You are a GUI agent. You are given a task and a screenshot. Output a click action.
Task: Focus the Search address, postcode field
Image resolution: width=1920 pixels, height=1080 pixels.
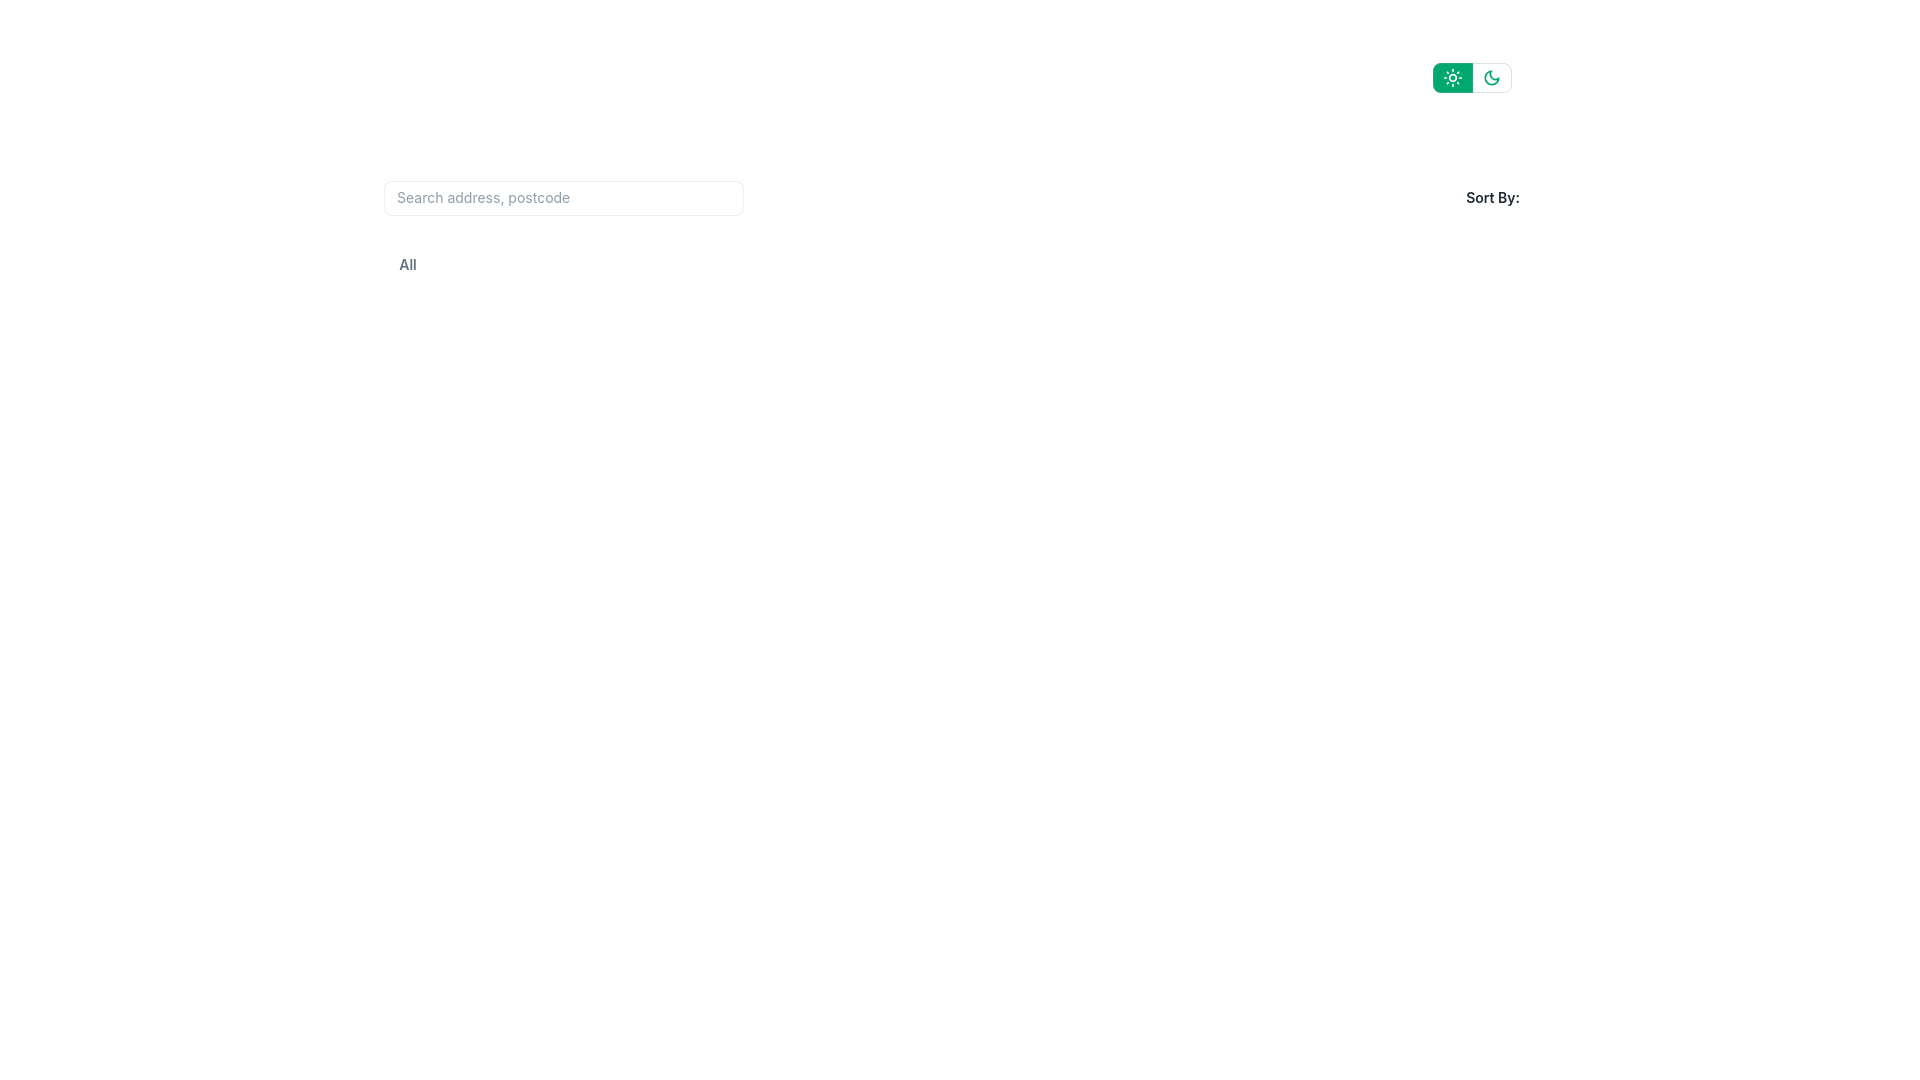click(x=563, y=198)
